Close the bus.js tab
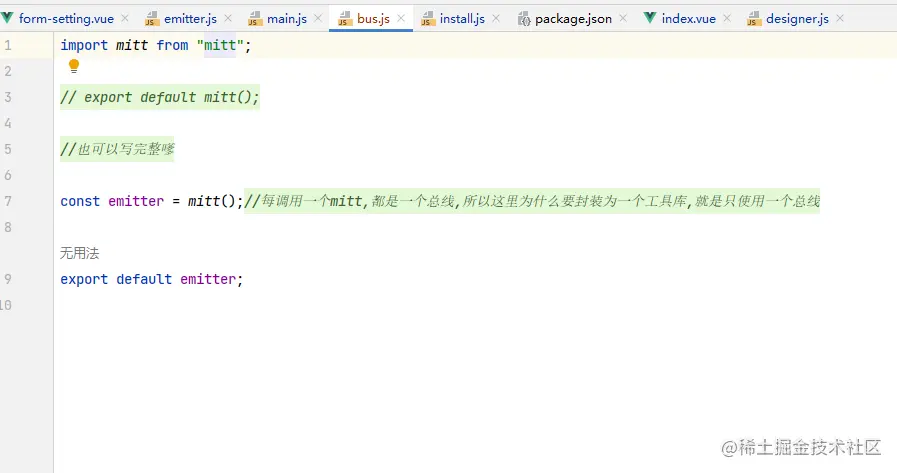 401,18
